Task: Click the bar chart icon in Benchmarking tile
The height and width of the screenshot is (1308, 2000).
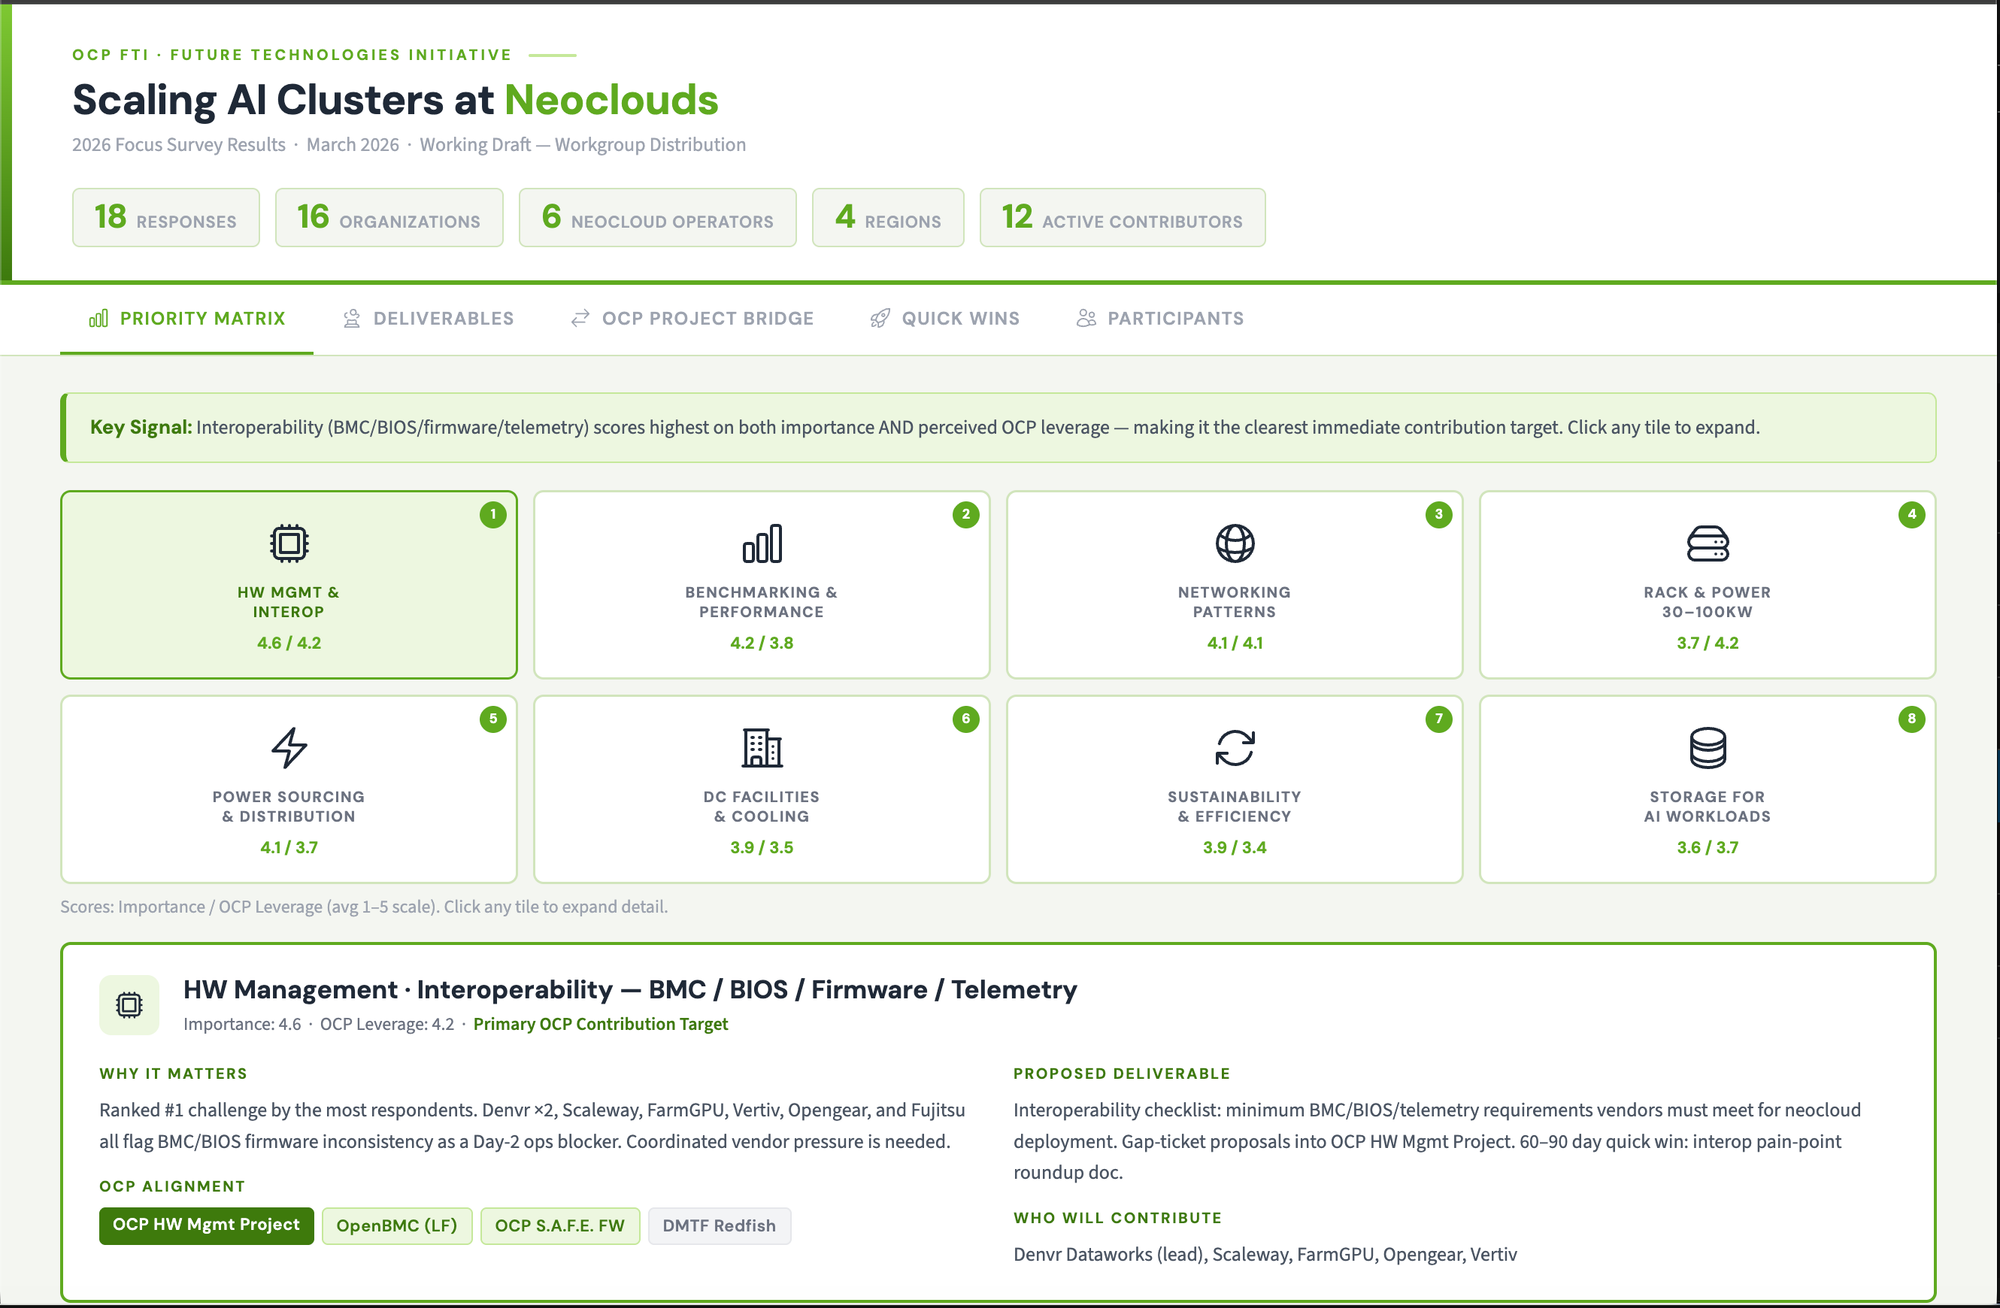Action: [x=762, y=543]
